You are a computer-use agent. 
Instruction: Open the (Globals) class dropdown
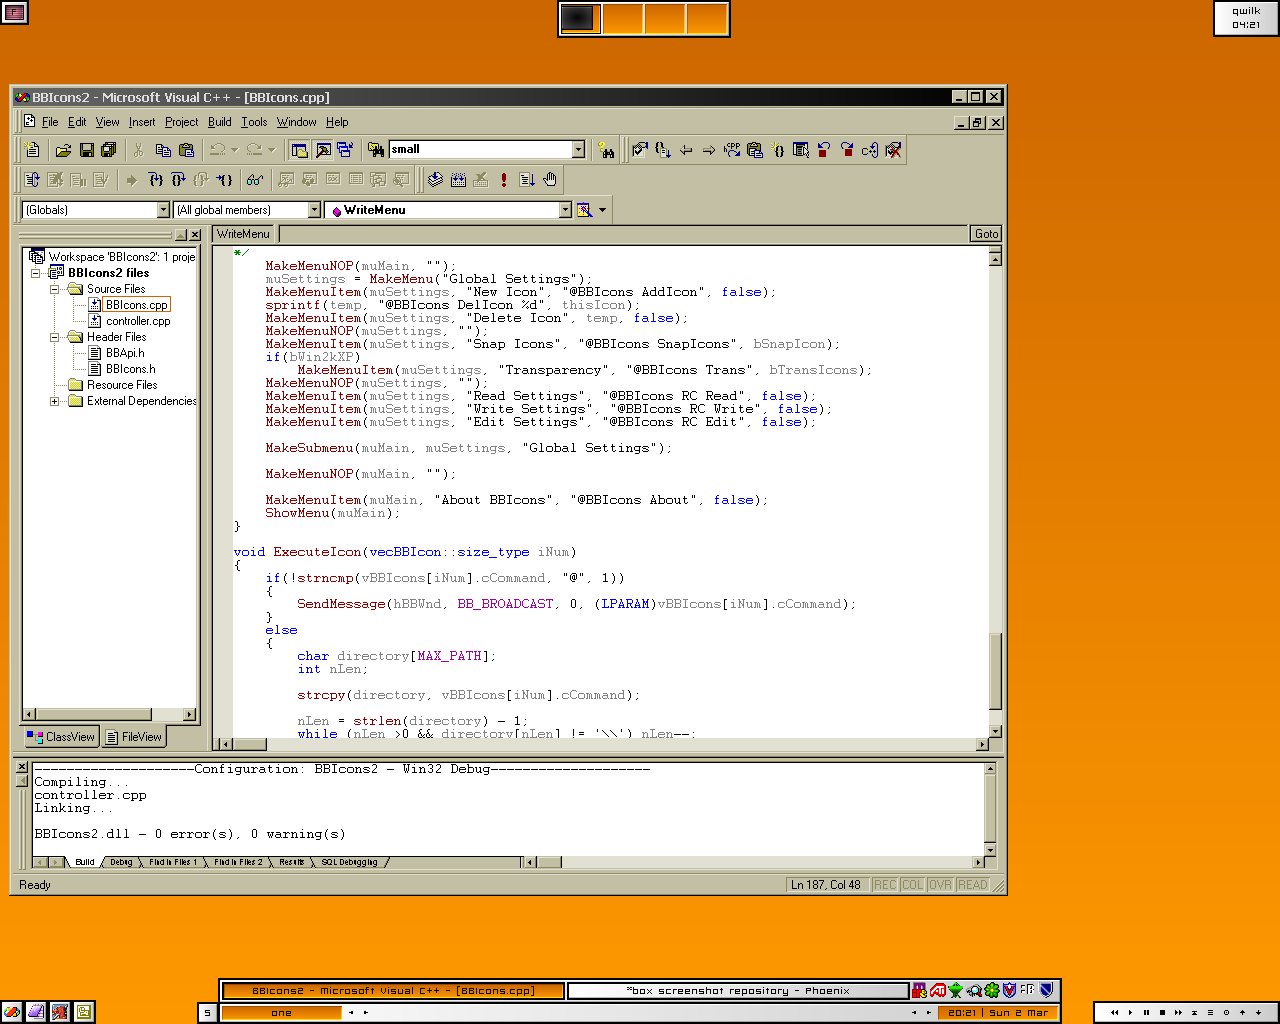pyautogui.click(x=163, y=210)
